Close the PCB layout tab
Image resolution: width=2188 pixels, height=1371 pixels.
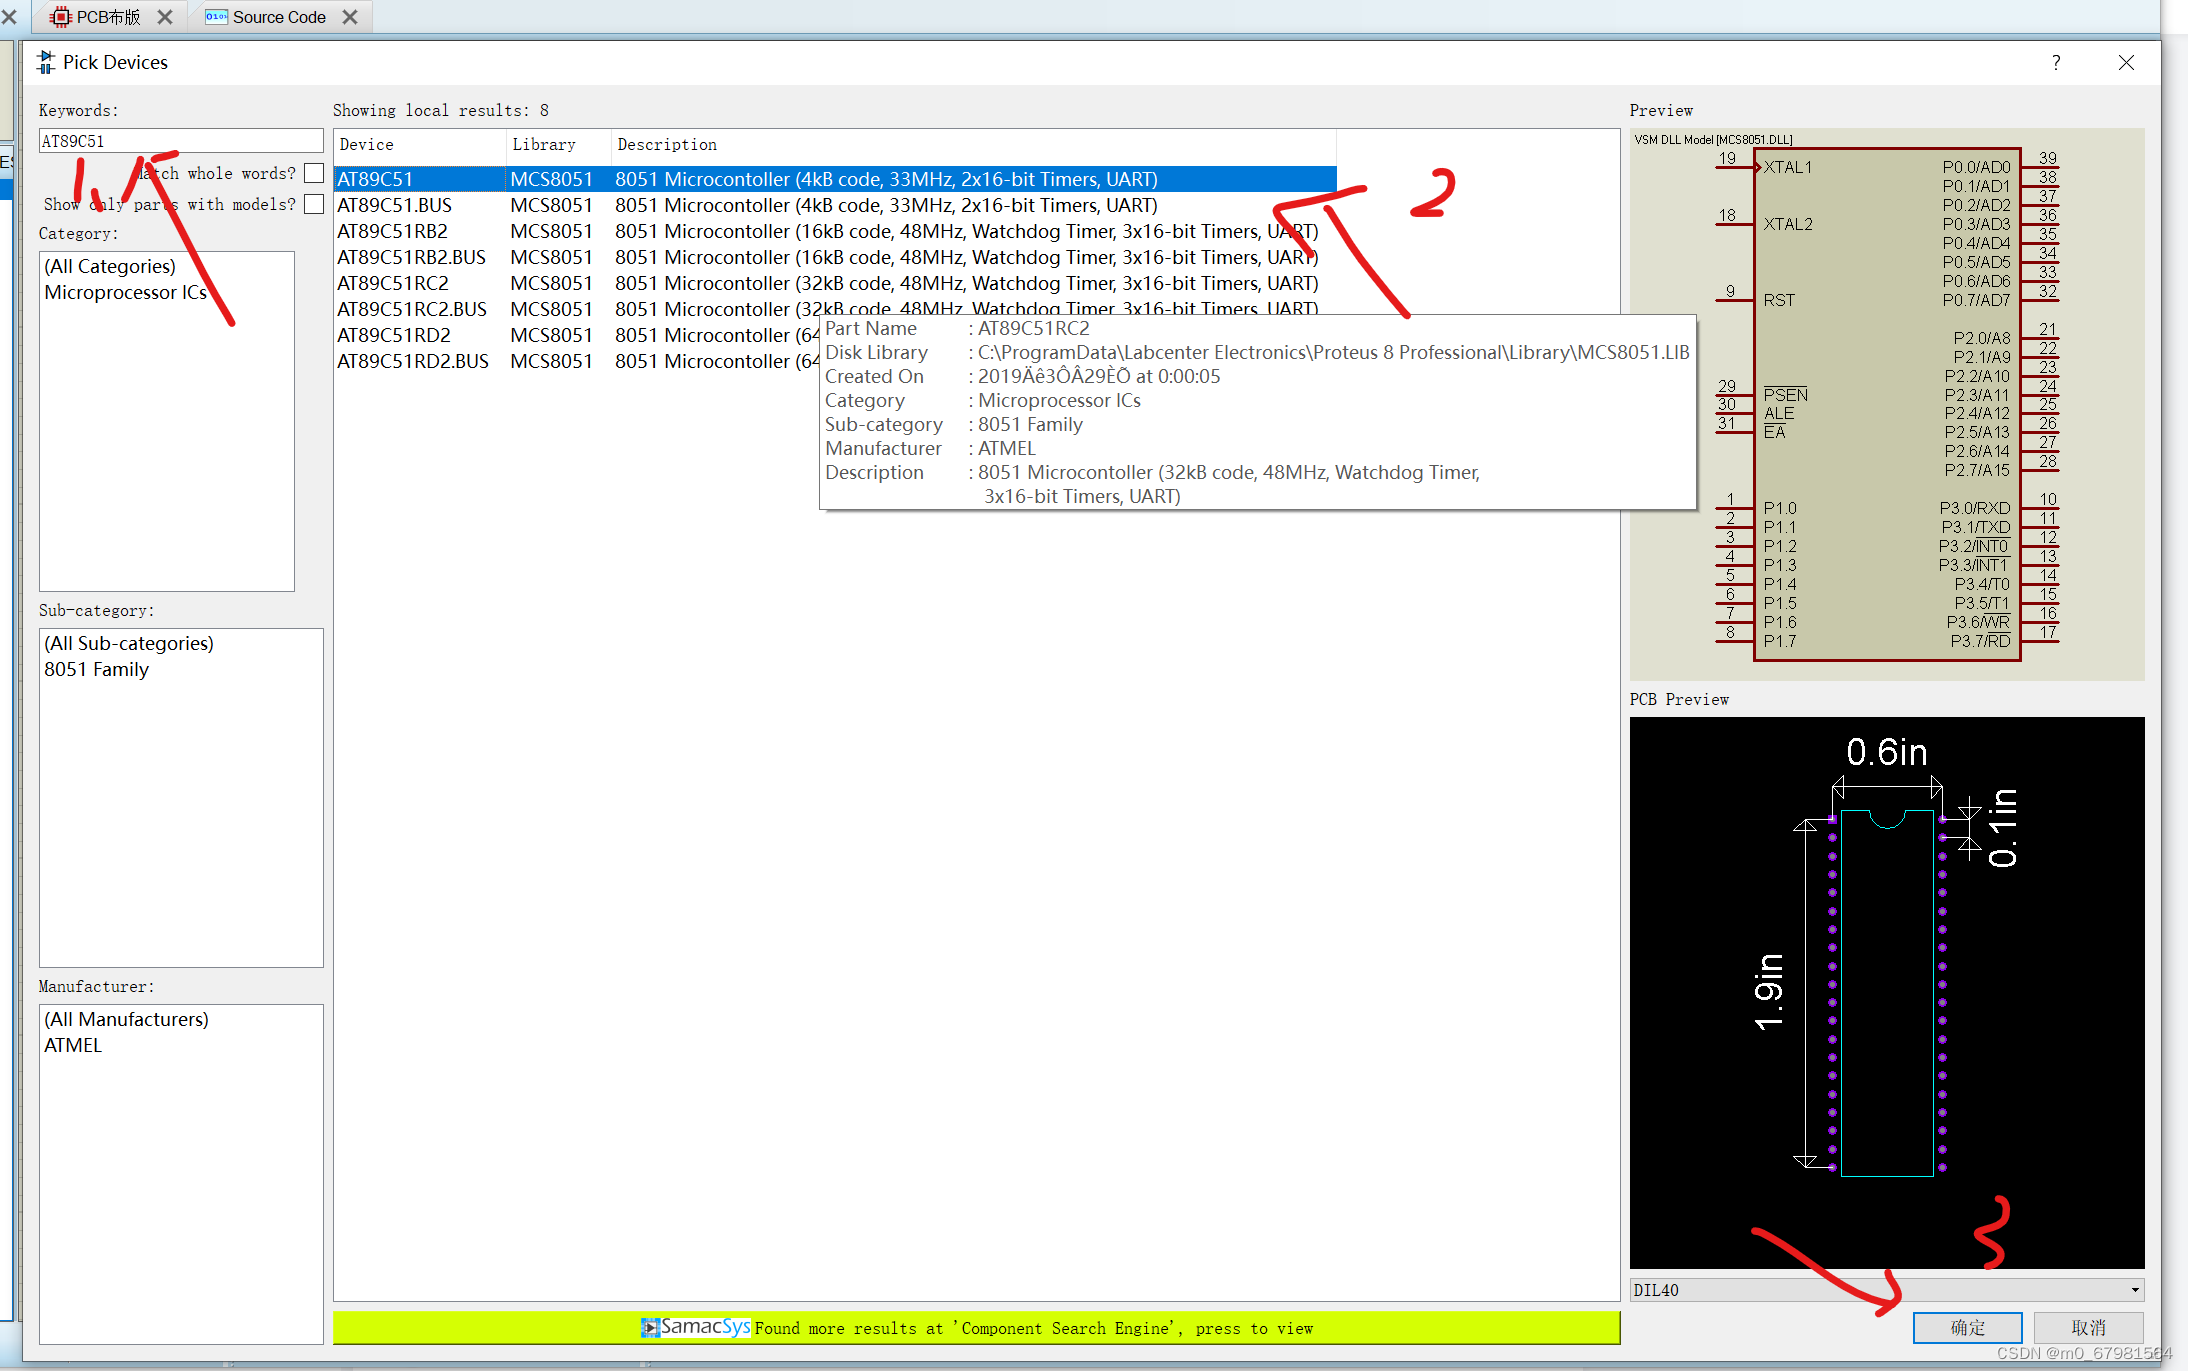165,17
